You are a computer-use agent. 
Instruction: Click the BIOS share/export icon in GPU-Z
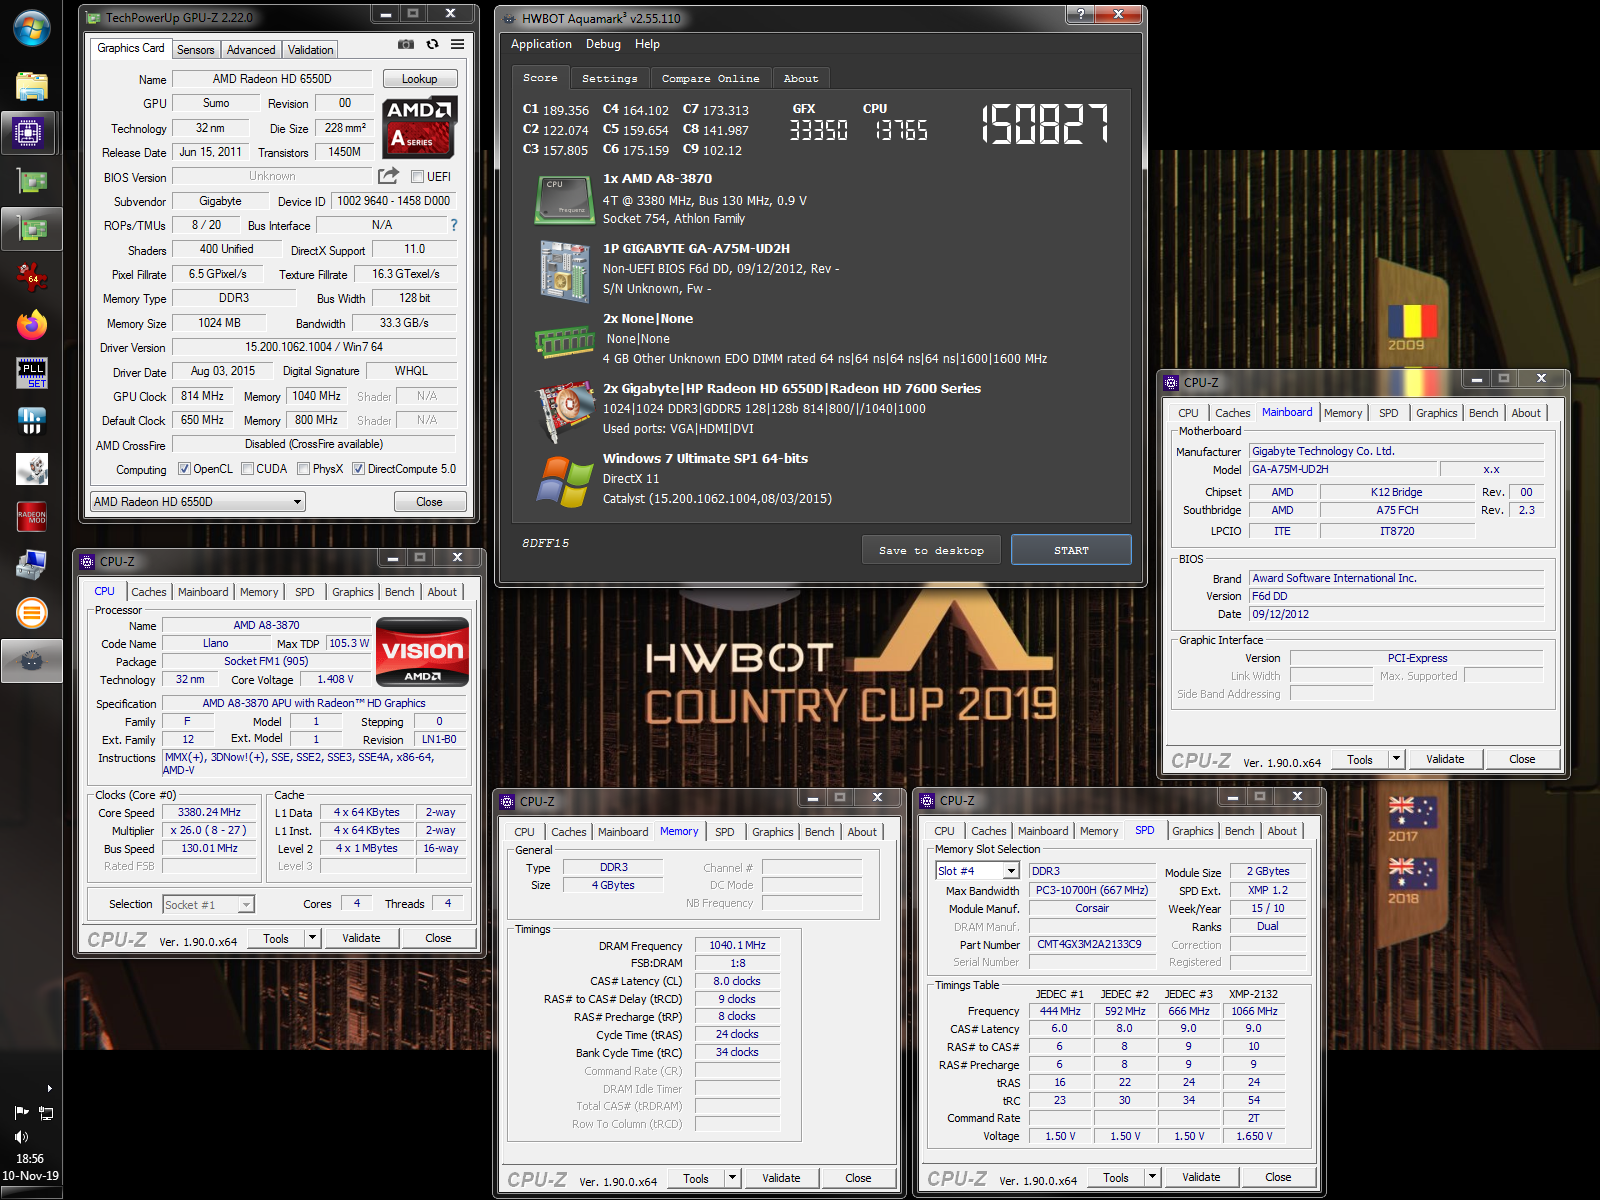click(388, 176)
